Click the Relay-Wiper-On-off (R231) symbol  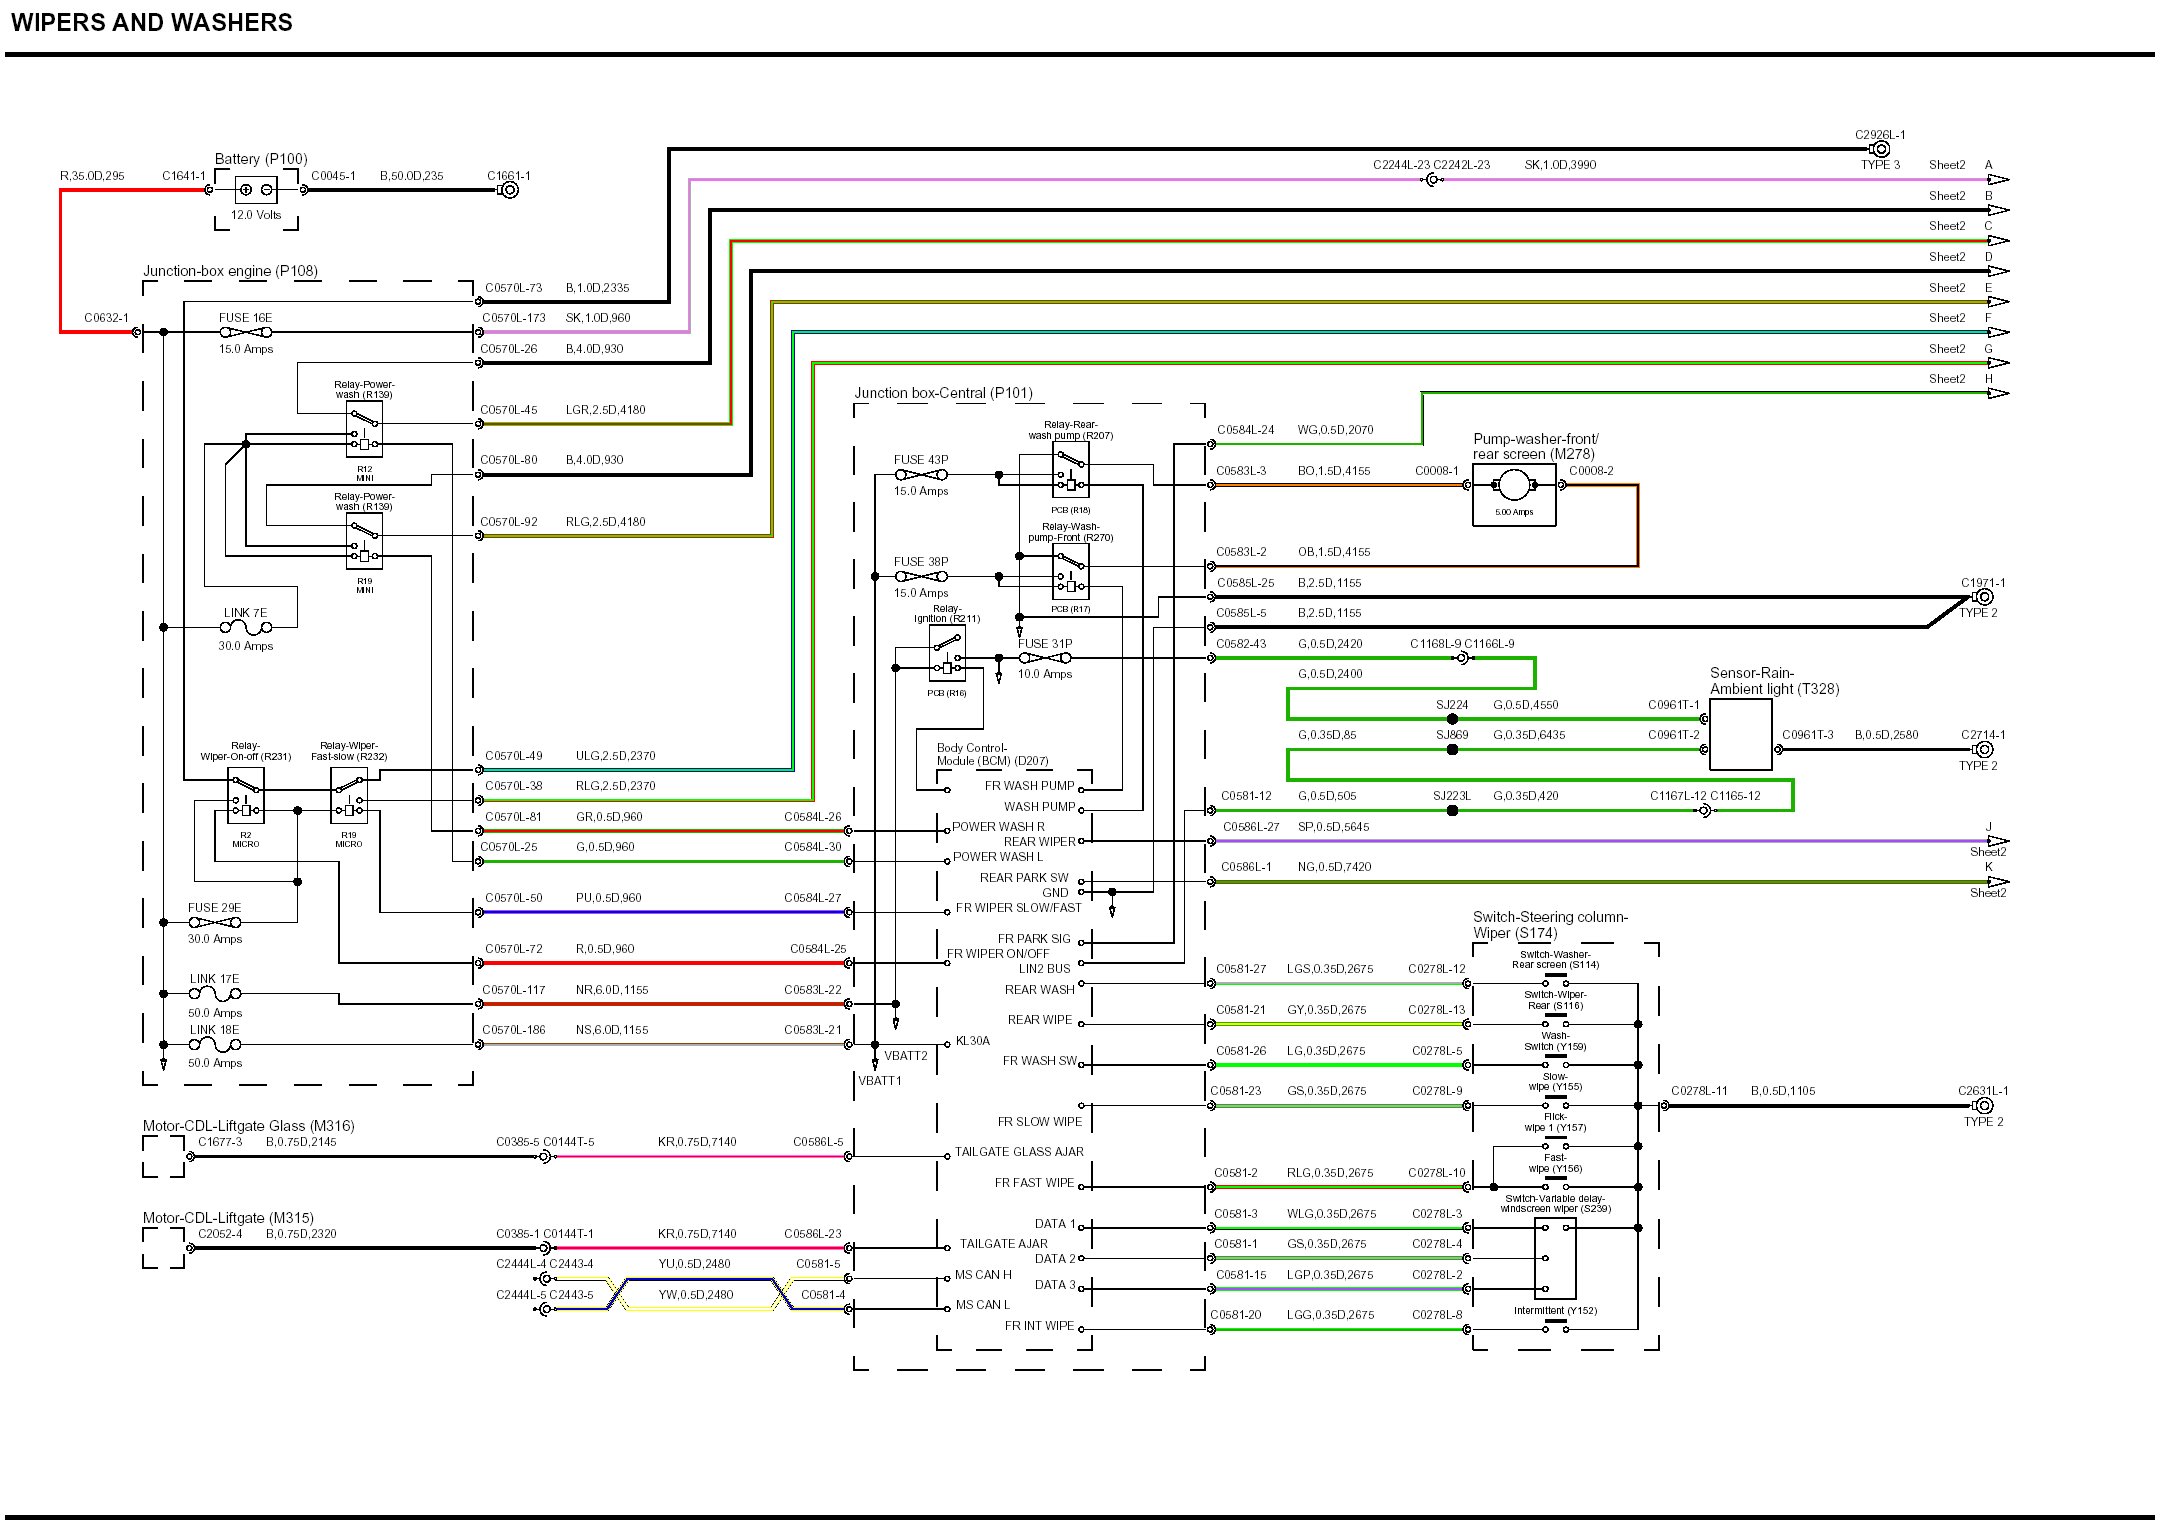tap(245, 796)
